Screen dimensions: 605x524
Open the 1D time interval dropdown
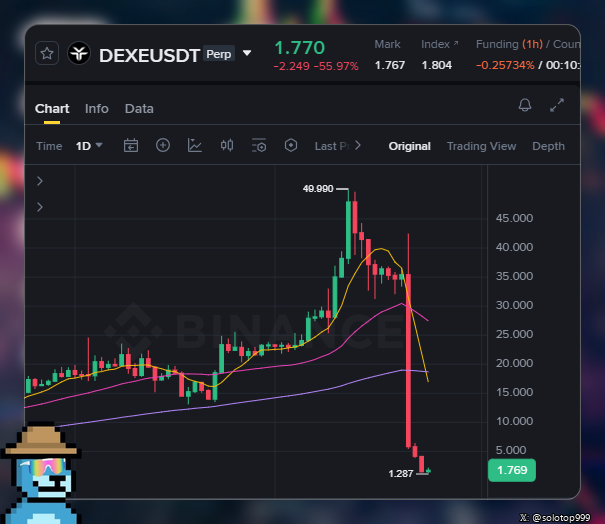pyautogui.click(x=89, y=146)
